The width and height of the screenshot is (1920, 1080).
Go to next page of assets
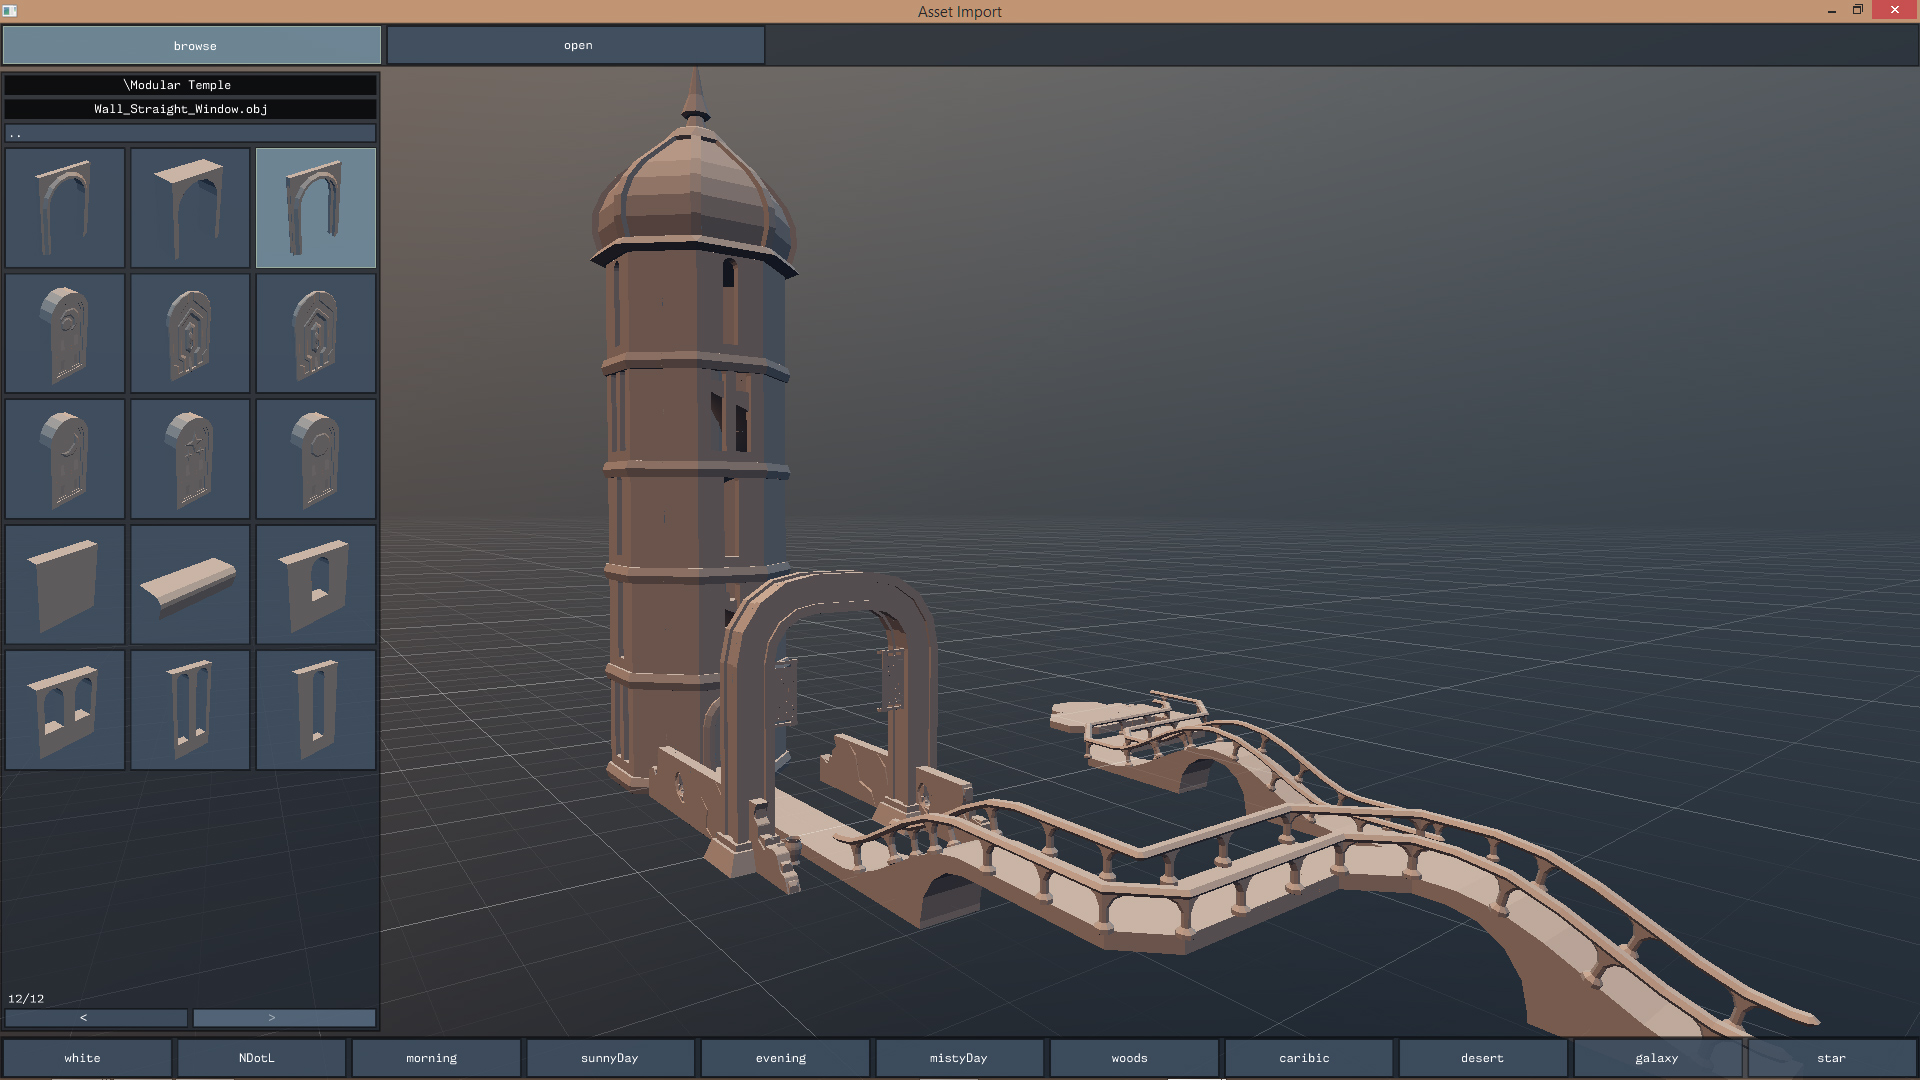pos(284,1018)
